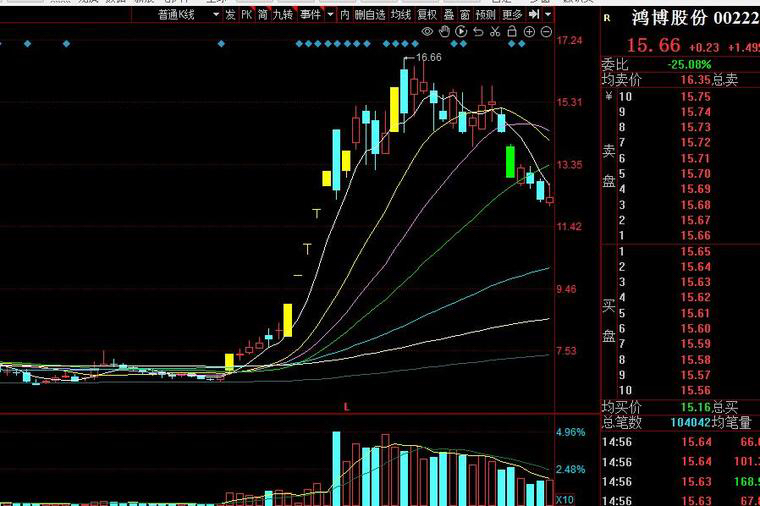
Task: Select the hand pan tool icon
Action: coord(444,32)
